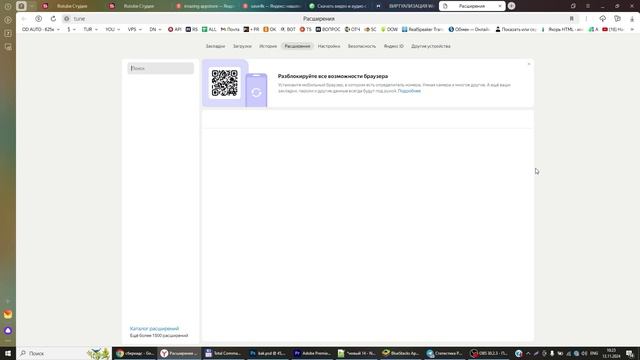This screenshot has width=640, height=360.
Task: Open the purple Alice assistant icon in the sidebar
Action: pos(8,330)
